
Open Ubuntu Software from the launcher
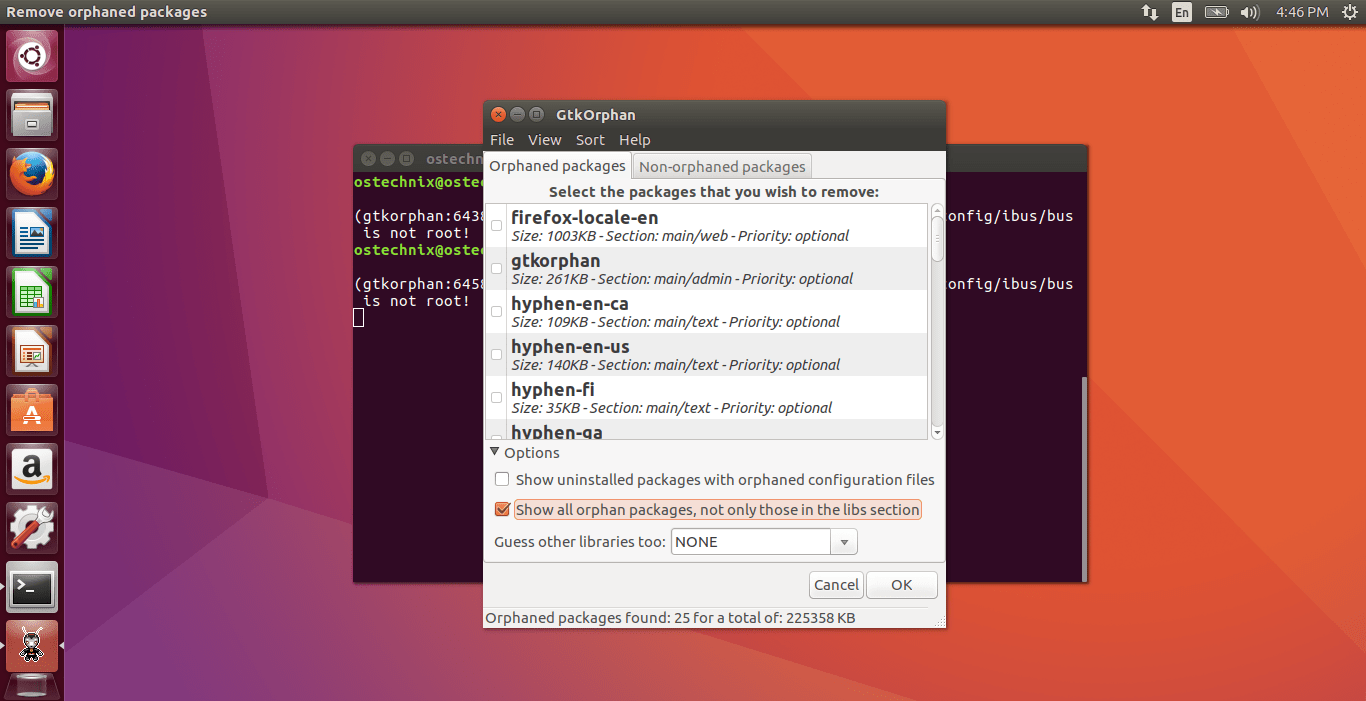(x=31, y=409)
